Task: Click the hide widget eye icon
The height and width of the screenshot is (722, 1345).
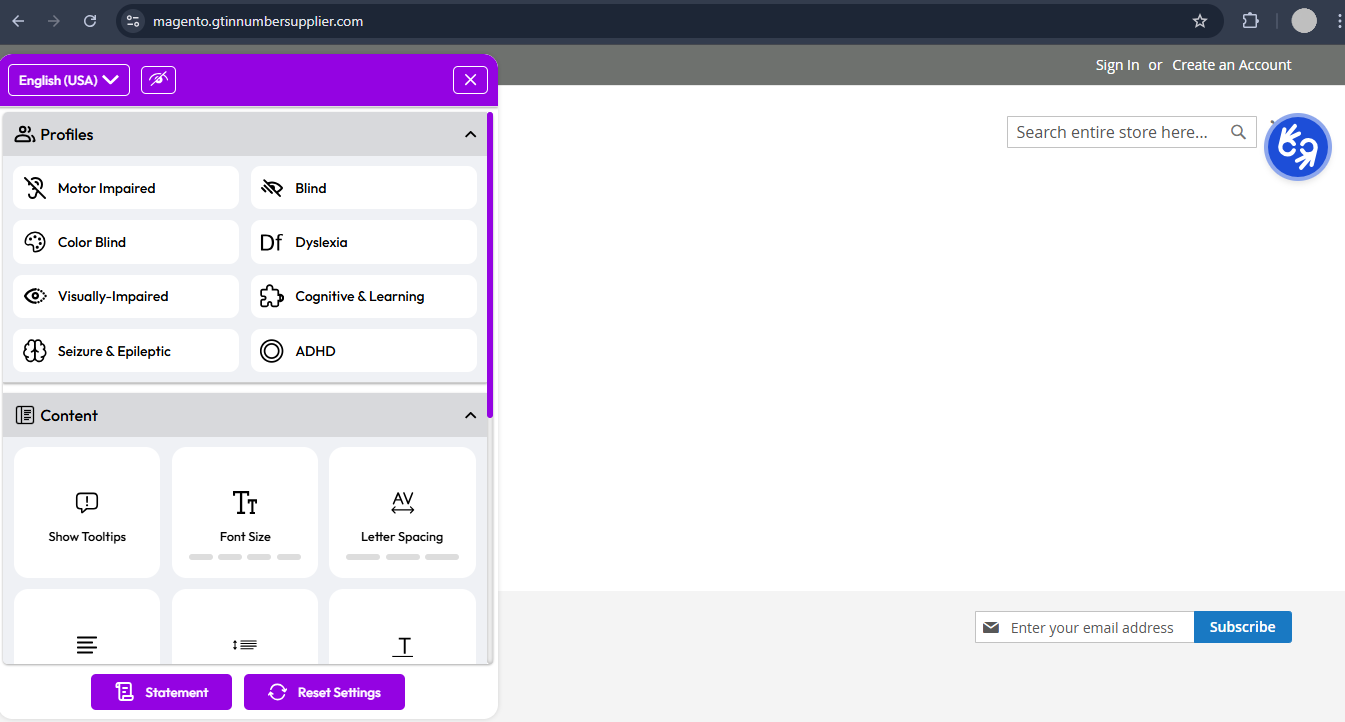Action: tap(158, 79)
